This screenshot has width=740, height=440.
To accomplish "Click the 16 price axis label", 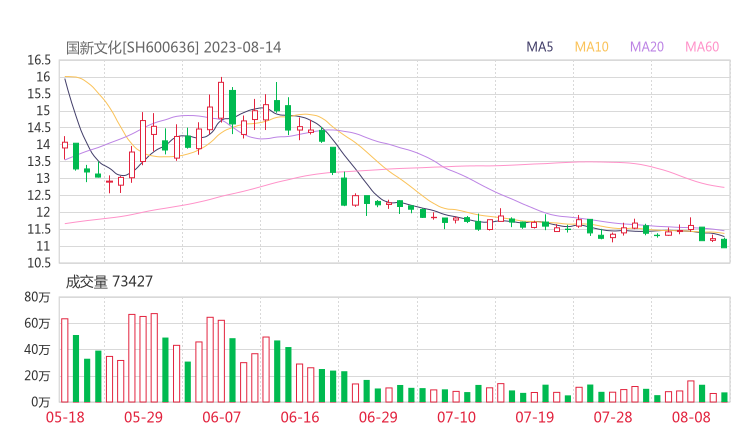I will (43, 77).
